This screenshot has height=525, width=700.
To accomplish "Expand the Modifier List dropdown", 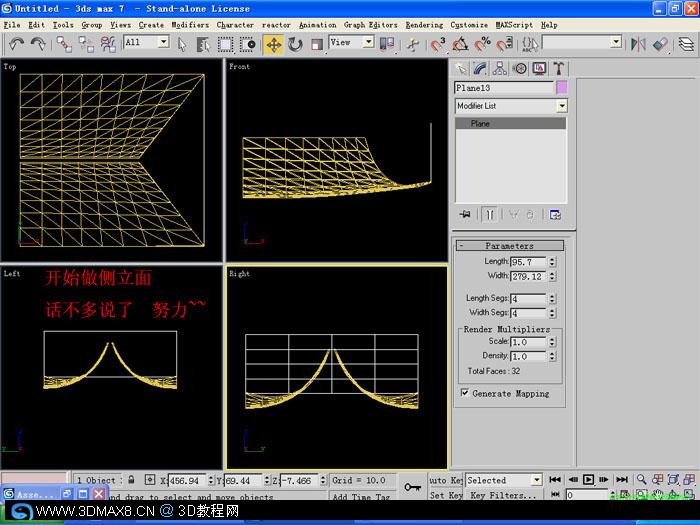I will (511, 106).
